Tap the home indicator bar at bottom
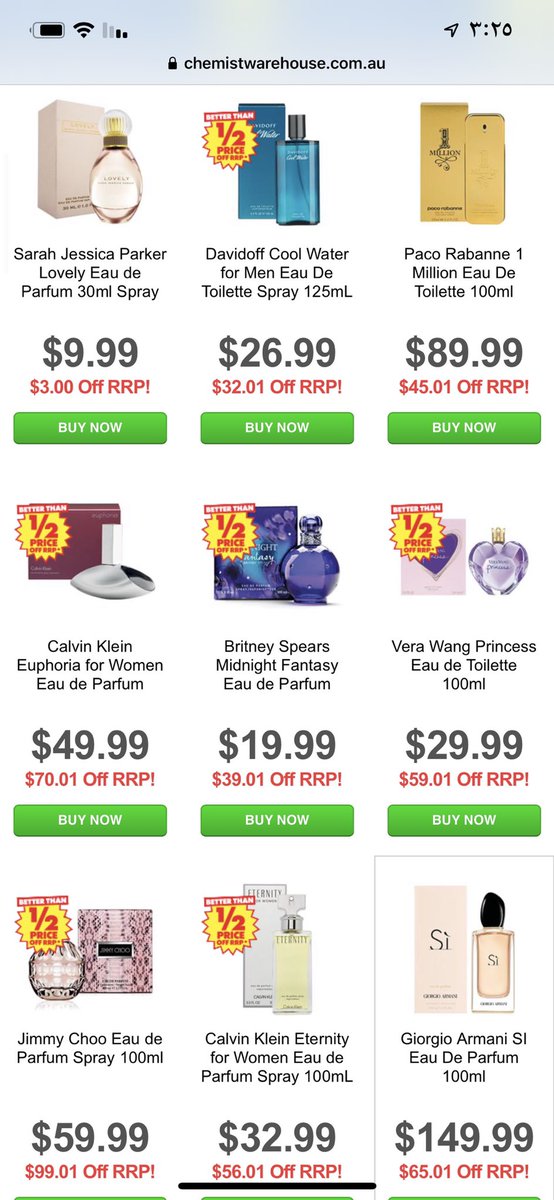The height and width of the screenshot is (1200, 554). click(277, 1186)
